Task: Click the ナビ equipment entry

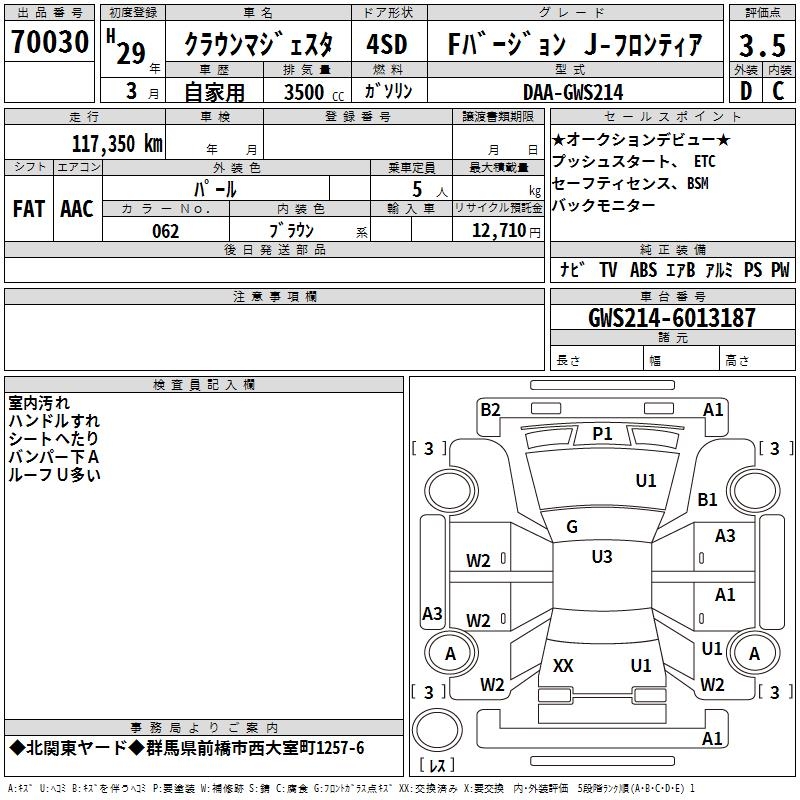Action: [571, 269]
